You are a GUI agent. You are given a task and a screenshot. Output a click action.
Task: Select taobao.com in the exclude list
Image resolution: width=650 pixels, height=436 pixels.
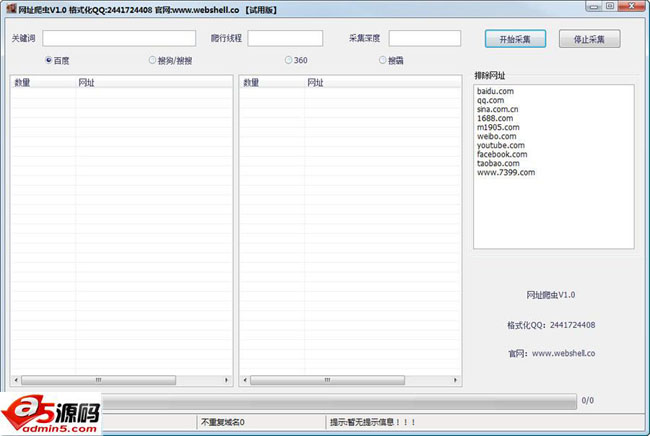click(x=498, y=163)
